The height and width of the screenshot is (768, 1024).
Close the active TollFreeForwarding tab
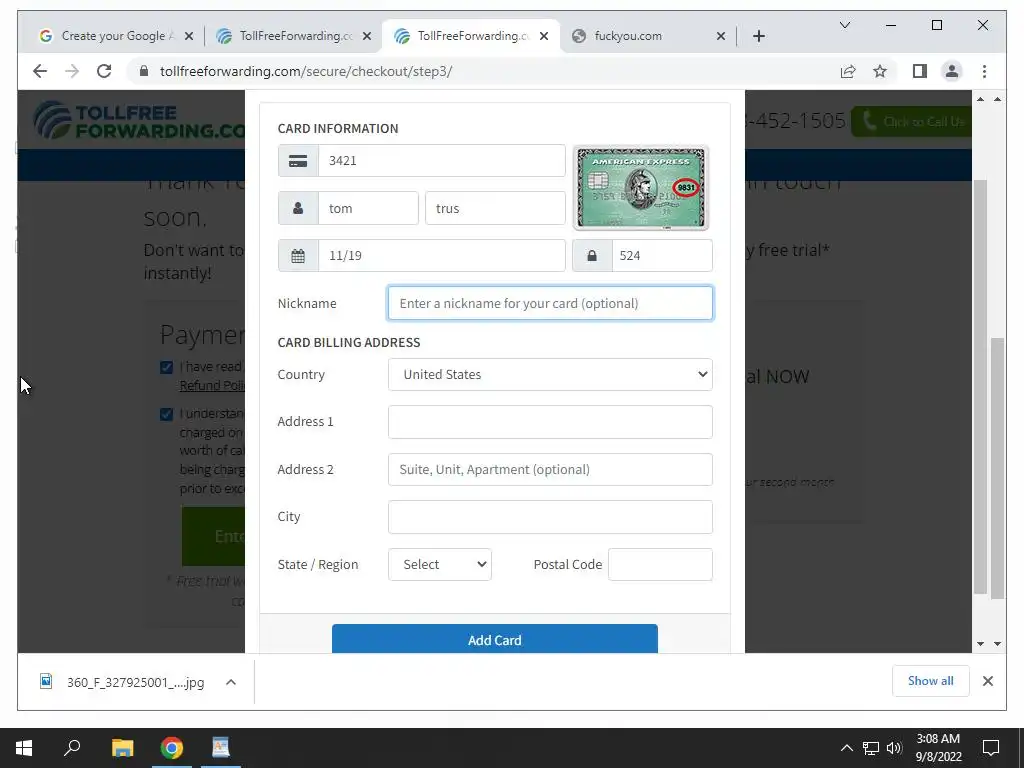(x=544, y=36)
